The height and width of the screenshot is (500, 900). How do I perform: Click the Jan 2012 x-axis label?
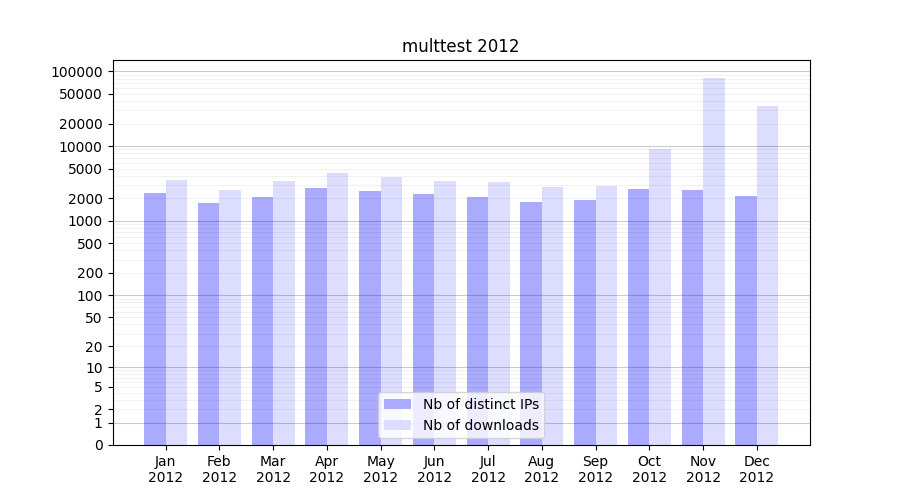tap(165, 469)
